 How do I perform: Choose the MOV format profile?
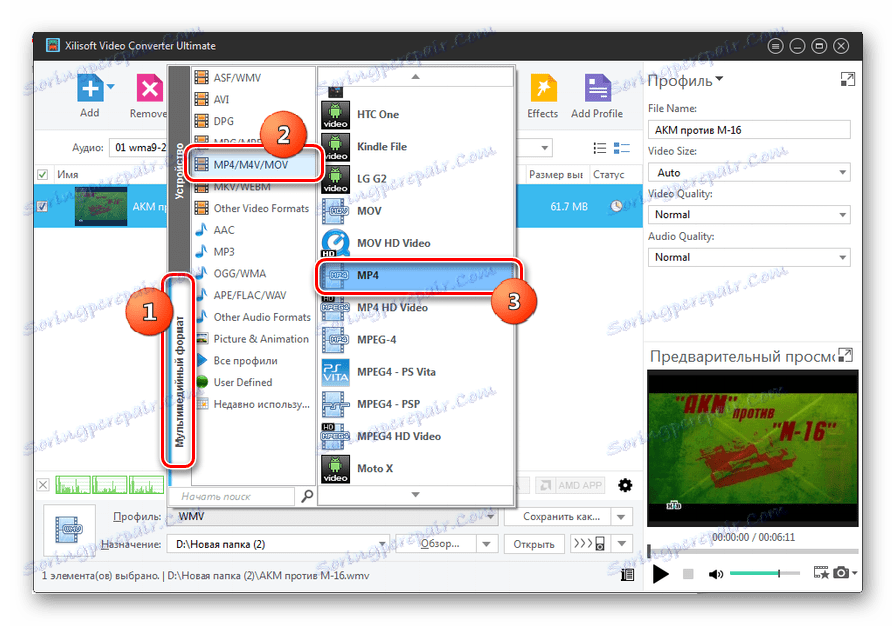point(416,211)
